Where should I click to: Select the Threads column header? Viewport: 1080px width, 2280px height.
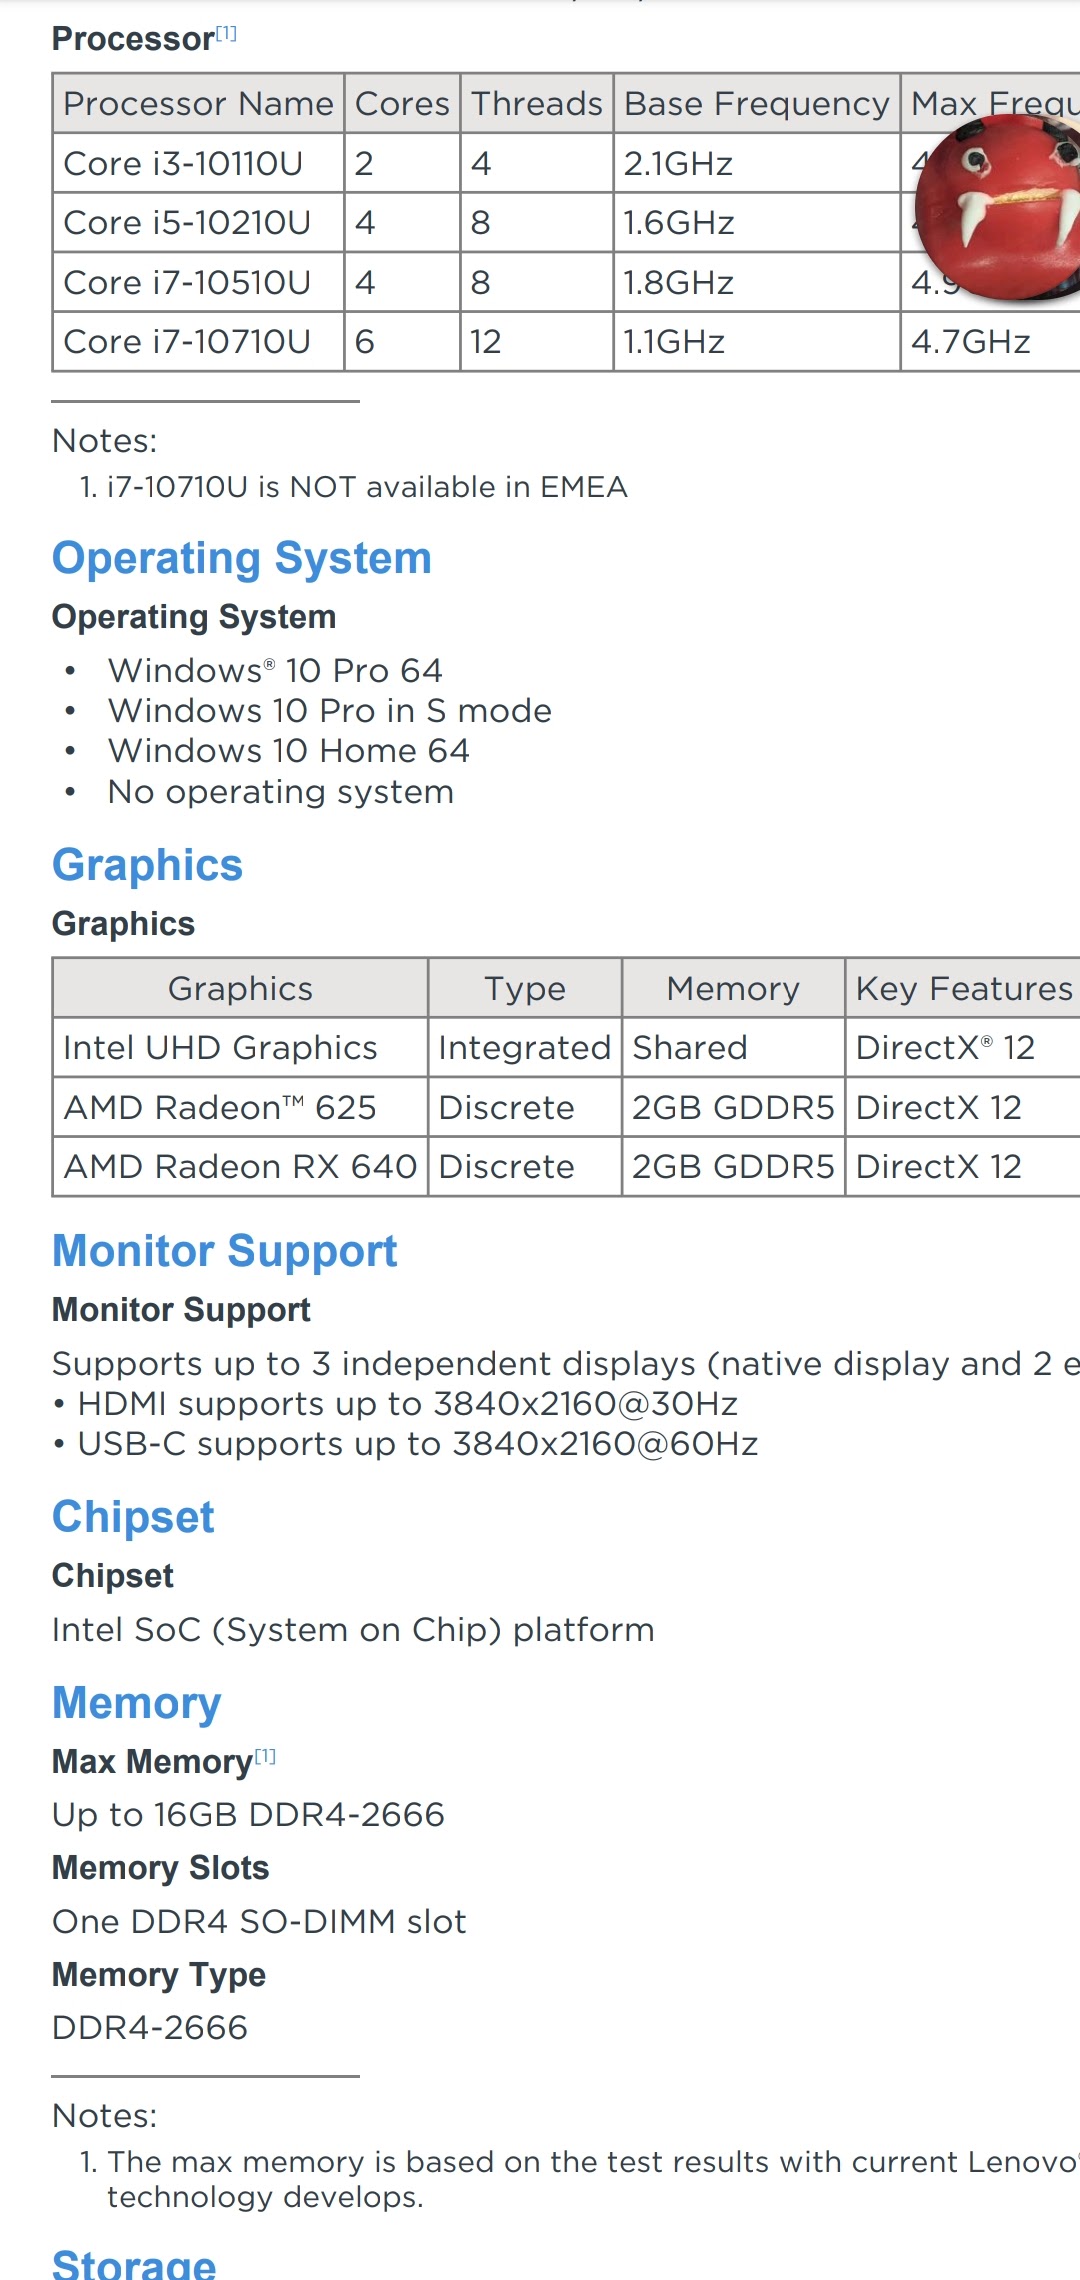[537, 104]
